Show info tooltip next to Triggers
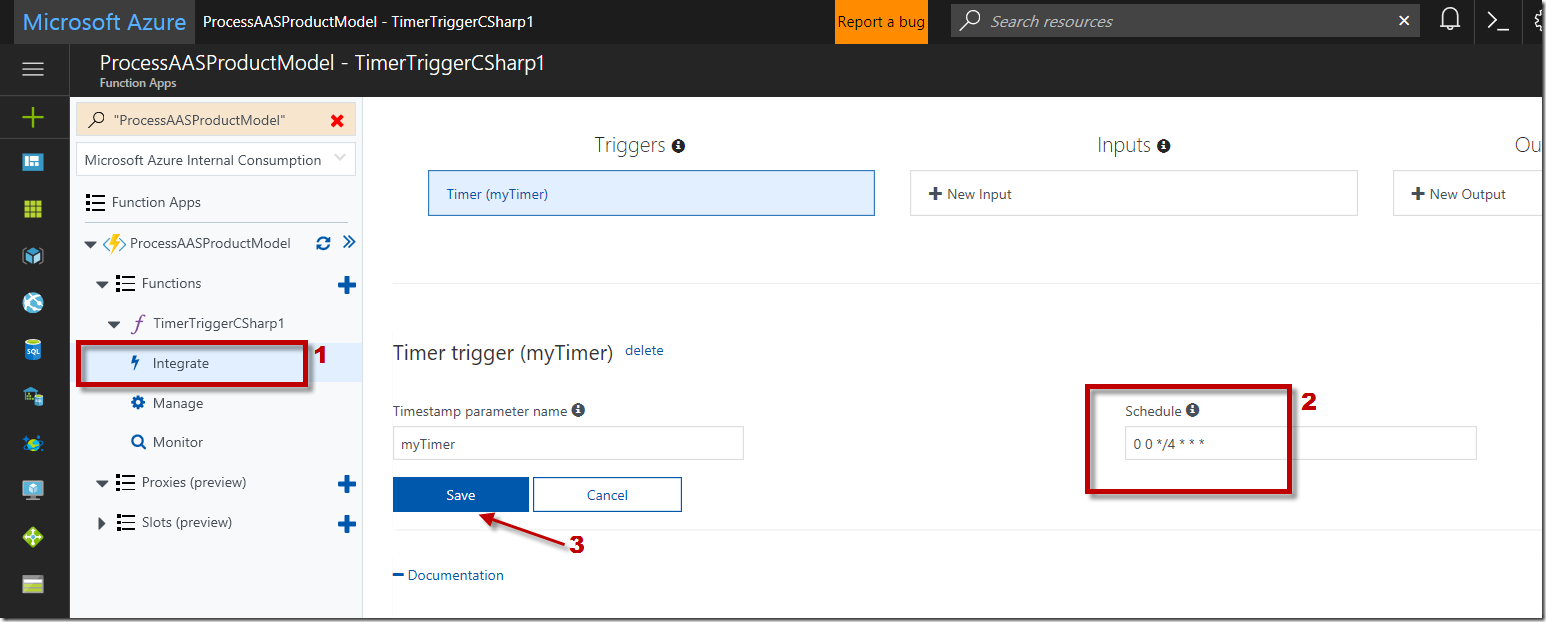Viewport: 1546px width, 622px height. [678, 146]
